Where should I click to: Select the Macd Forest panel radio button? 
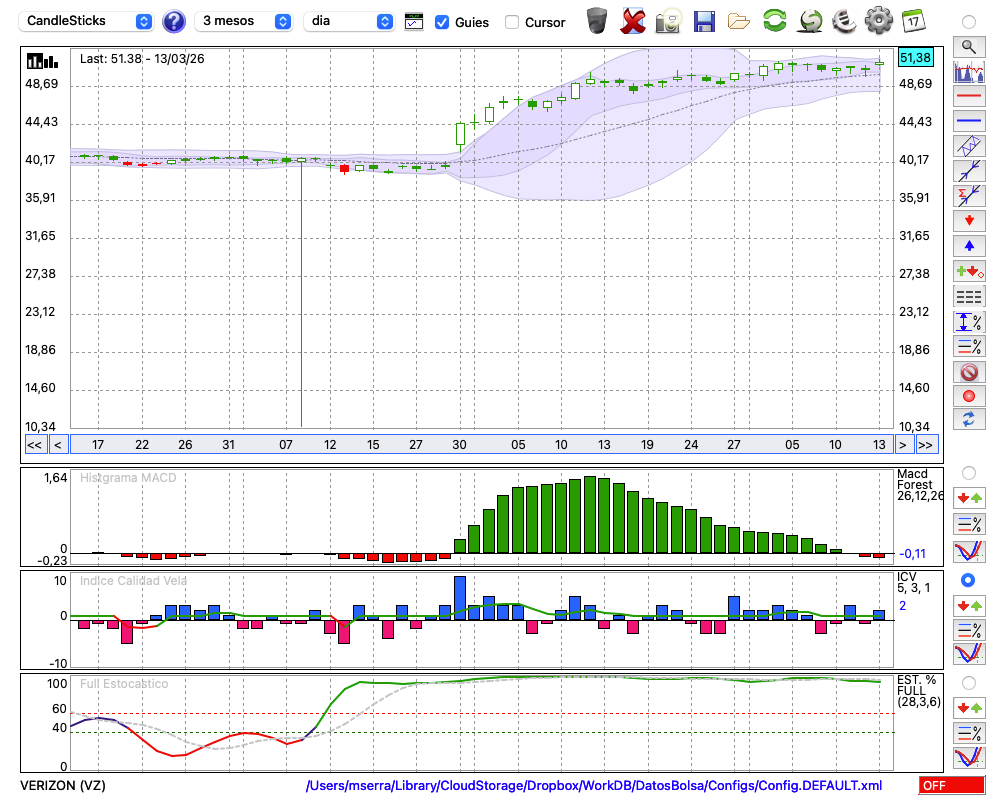(968, 472)
